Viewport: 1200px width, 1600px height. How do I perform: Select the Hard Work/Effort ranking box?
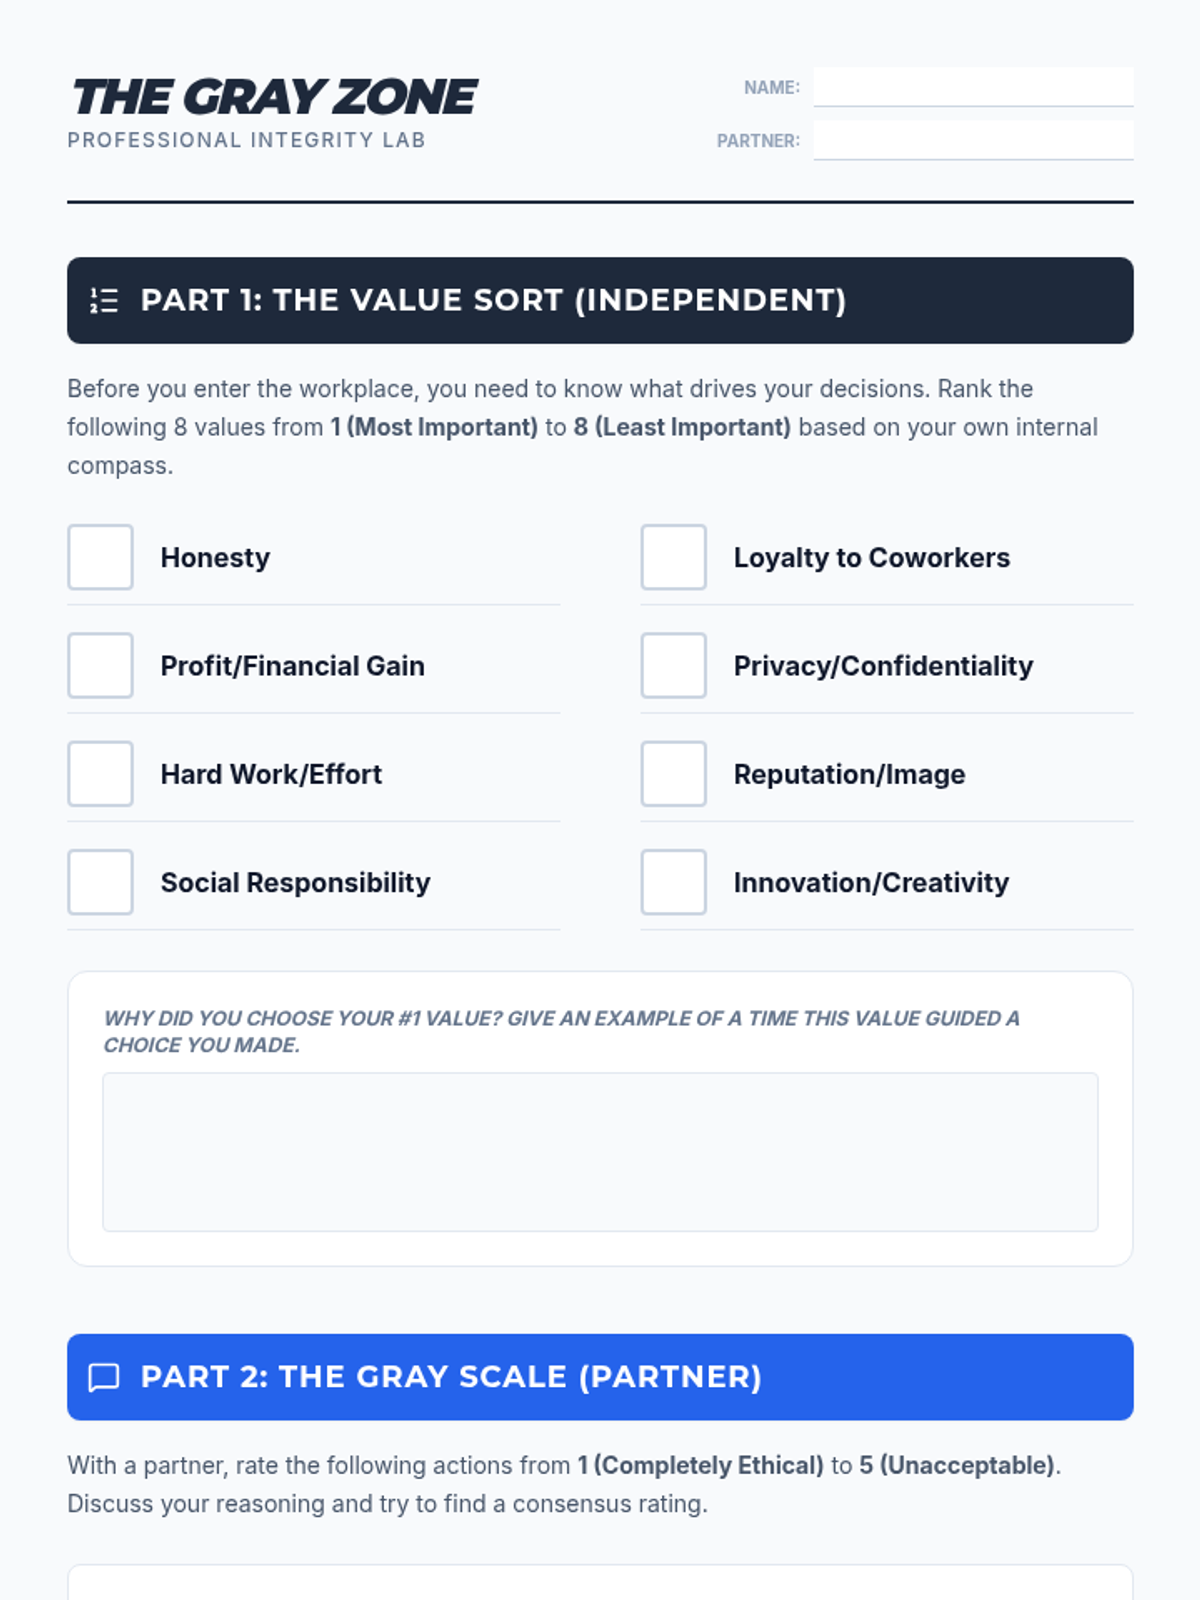(100, 774)
